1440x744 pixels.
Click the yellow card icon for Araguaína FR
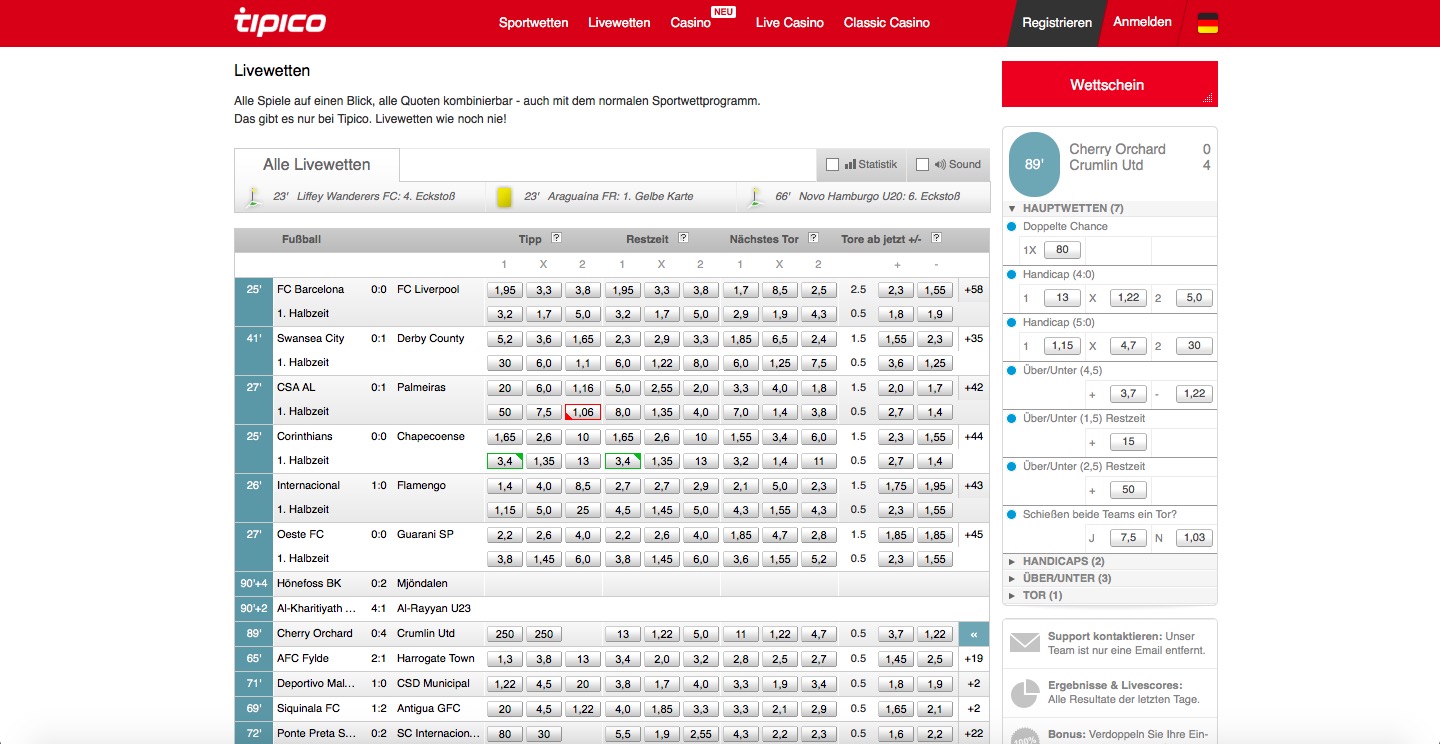504,197
